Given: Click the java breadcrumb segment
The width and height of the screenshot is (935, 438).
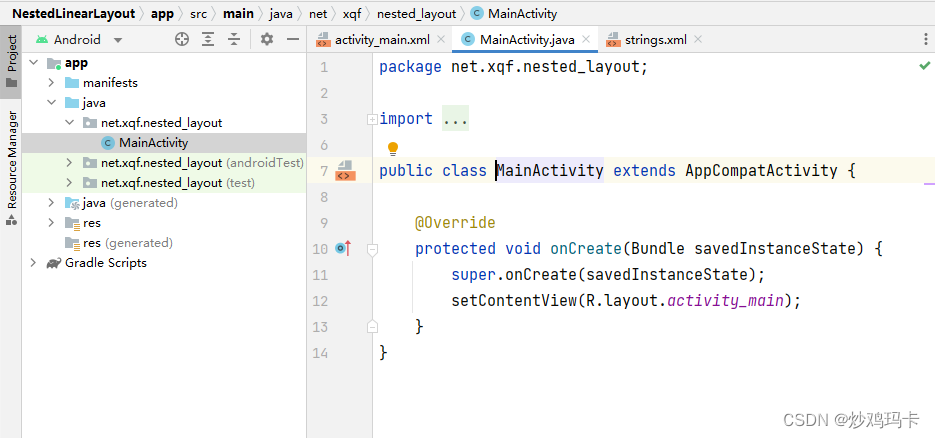Looking at the screenshot, I should [281, 14].
